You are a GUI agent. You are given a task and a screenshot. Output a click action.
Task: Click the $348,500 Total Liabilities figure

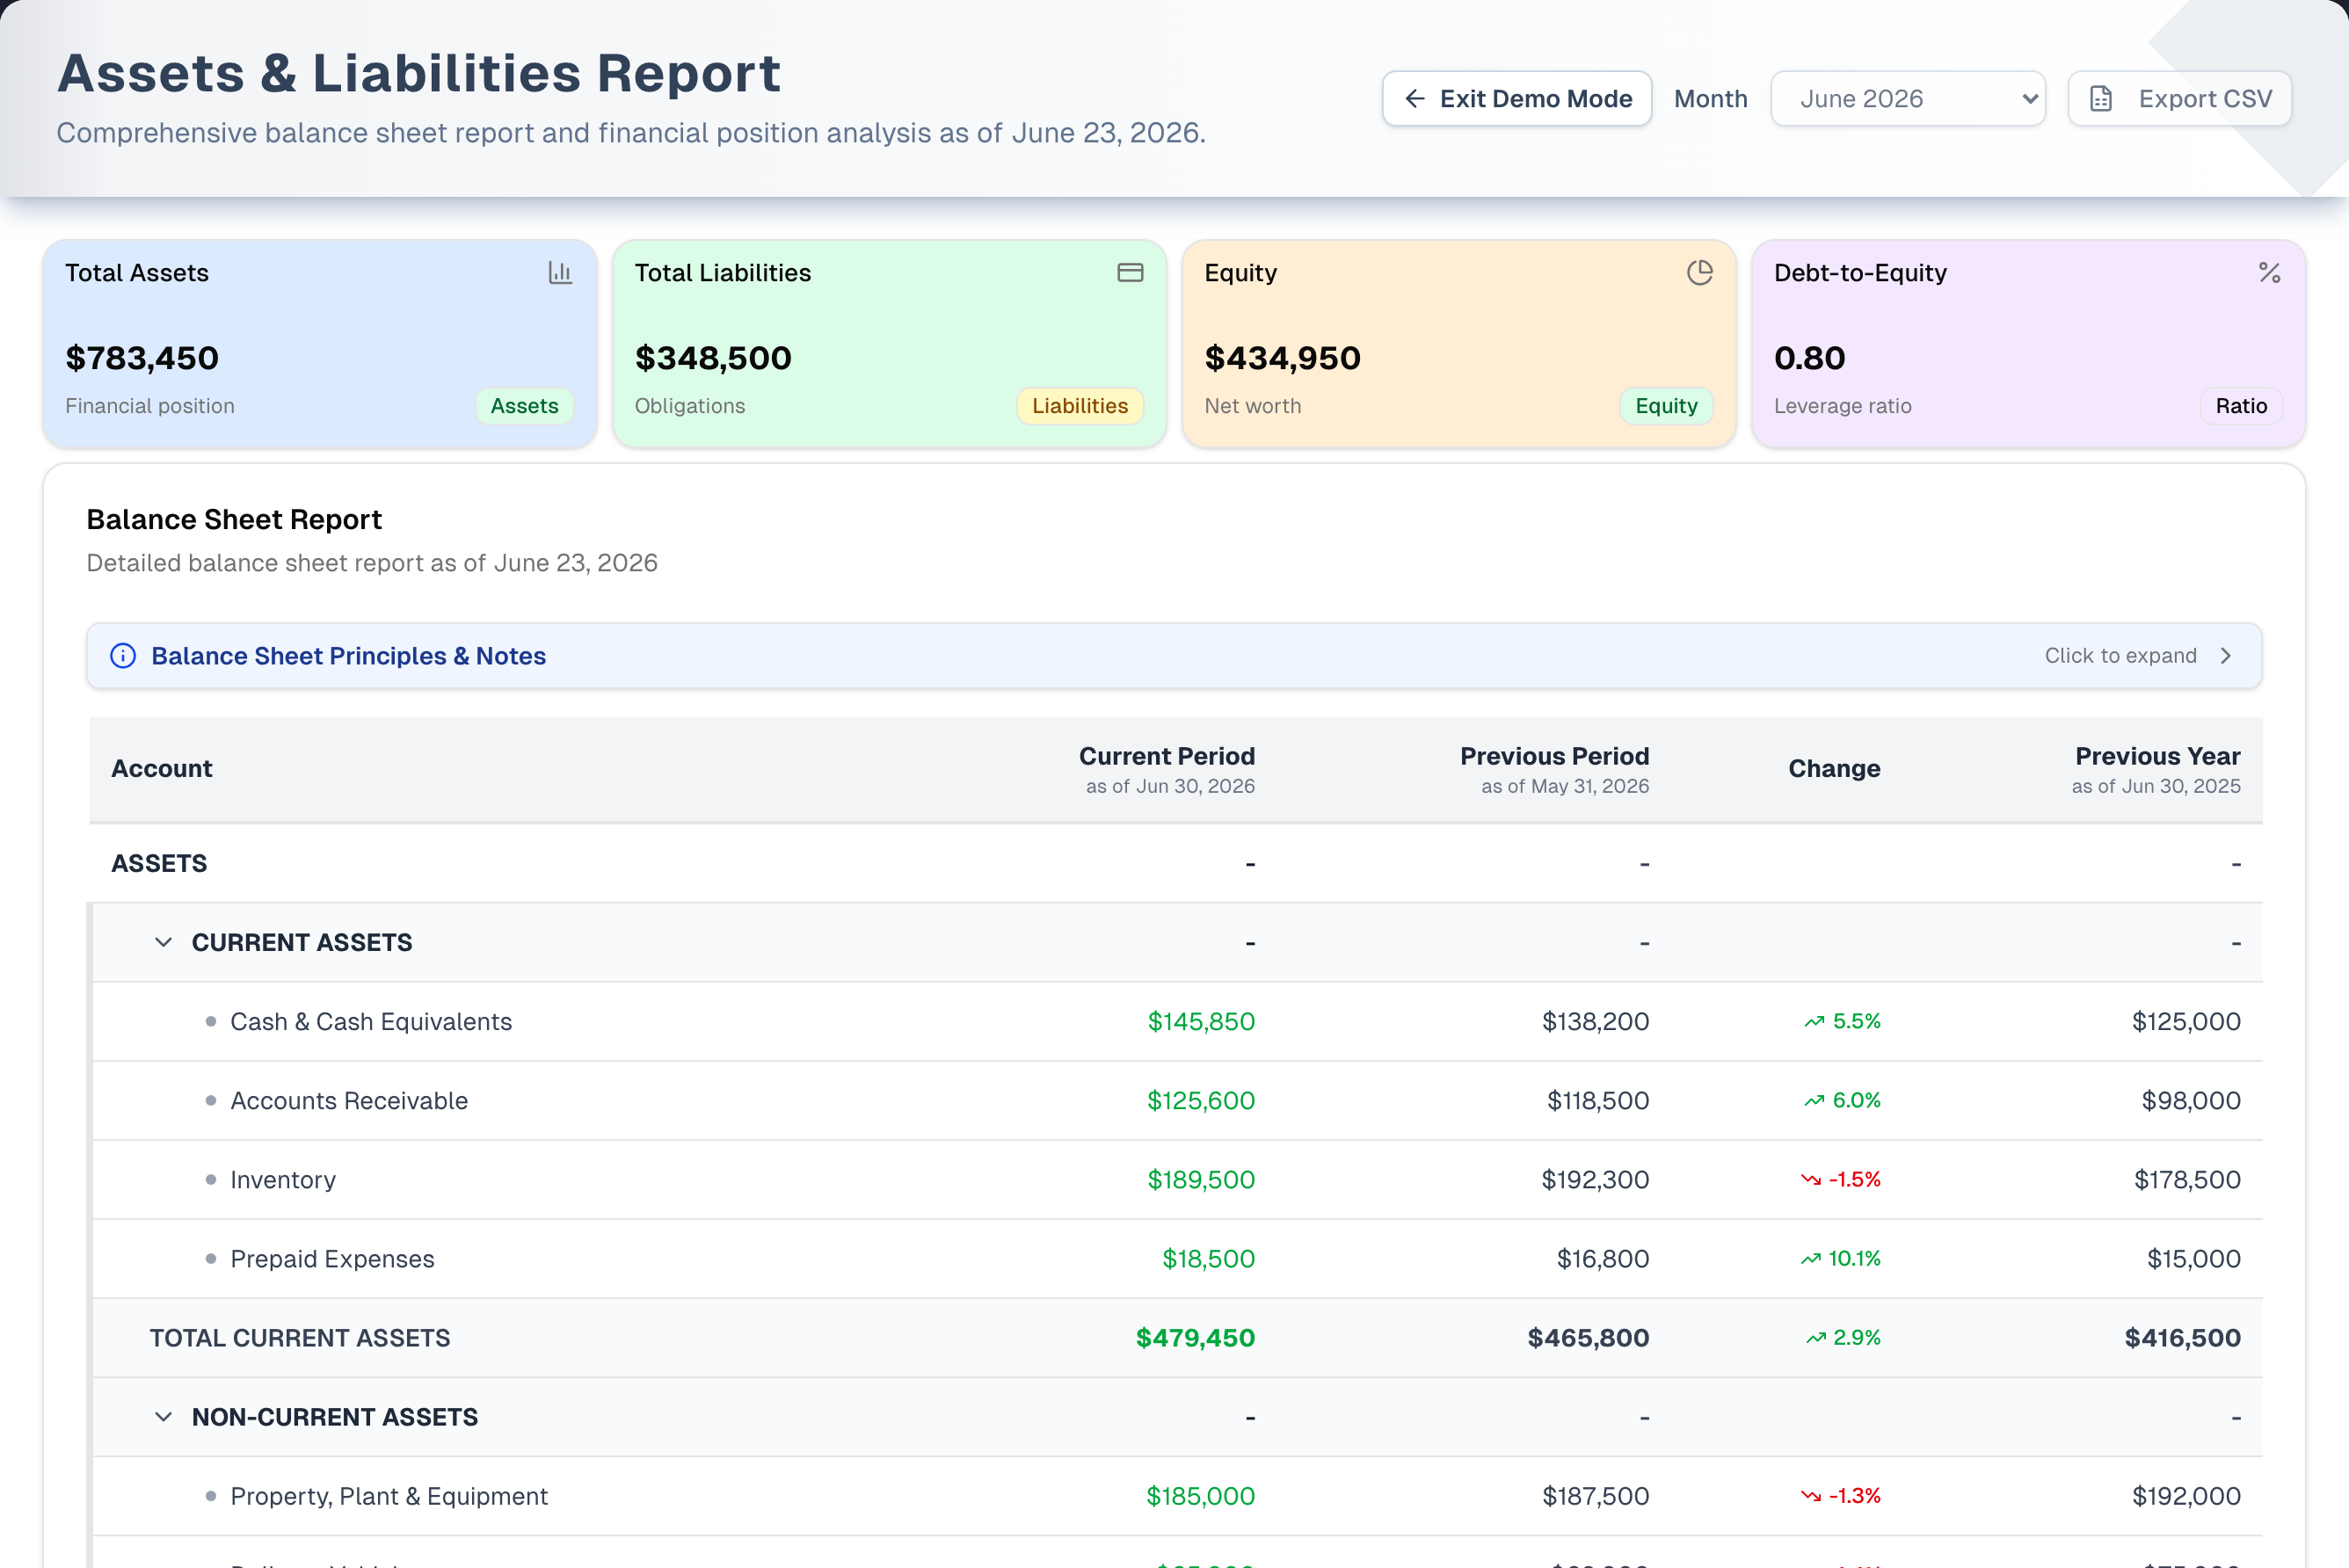point(713,357)
